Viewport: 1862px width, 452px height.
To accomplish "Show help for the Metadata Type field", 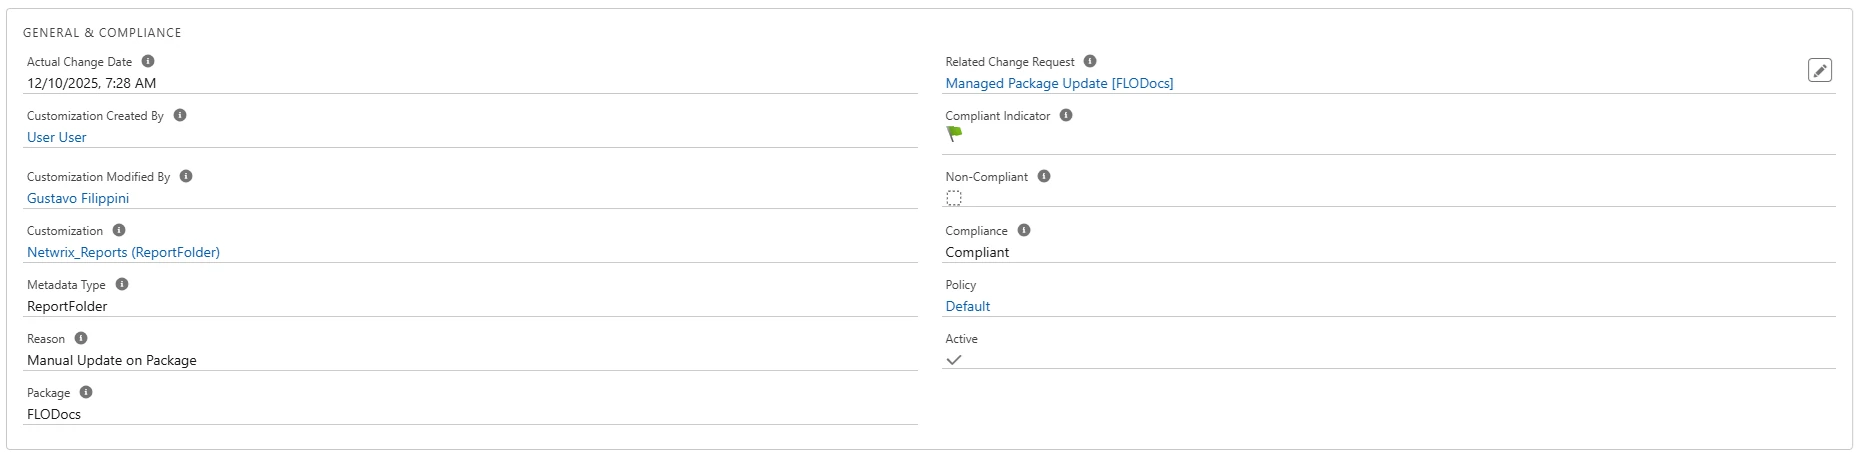I will (122, 284).
